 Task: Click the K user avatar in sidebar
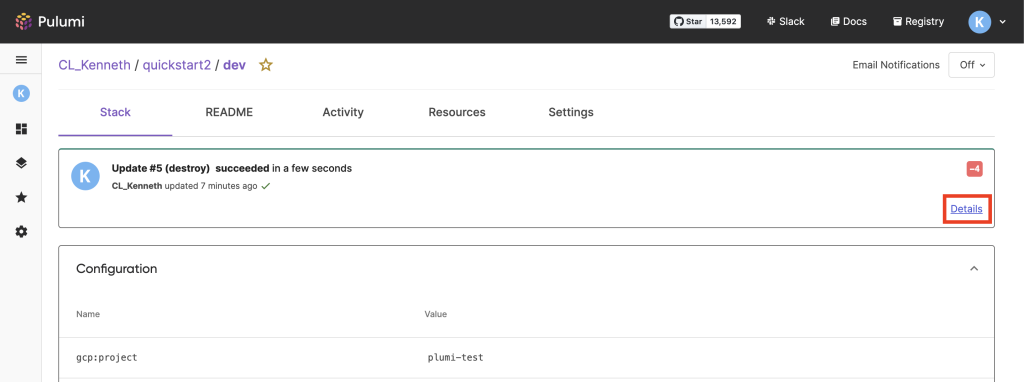coord(21,94)
